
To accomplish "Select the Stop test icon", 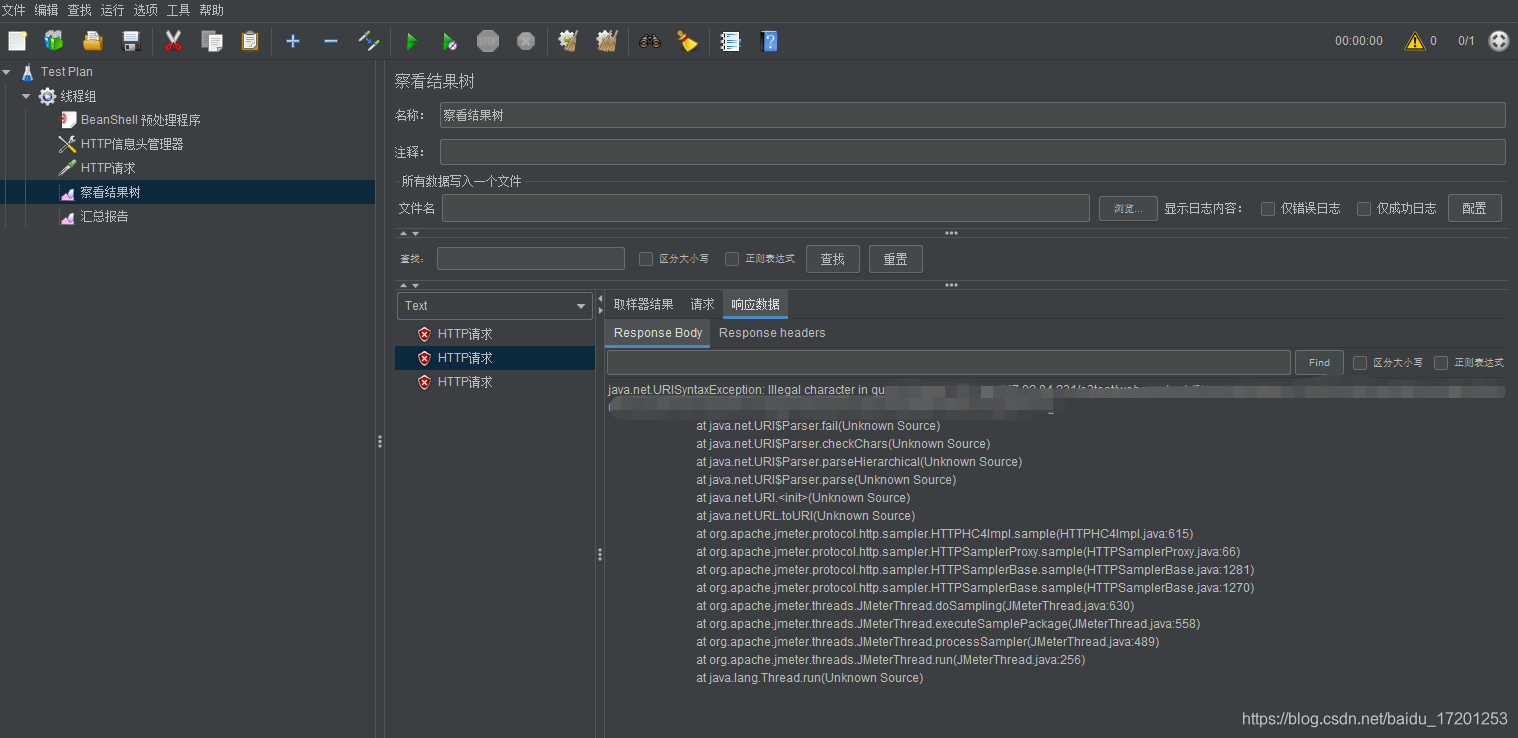I will pyautogui.click(x=487, y=41).
